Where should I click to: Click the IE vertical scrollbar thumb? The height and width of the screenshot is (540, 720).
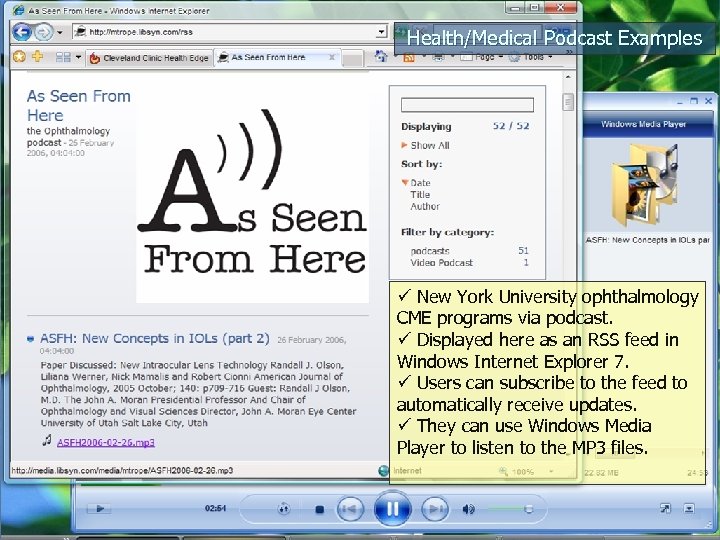pos(568,102)
